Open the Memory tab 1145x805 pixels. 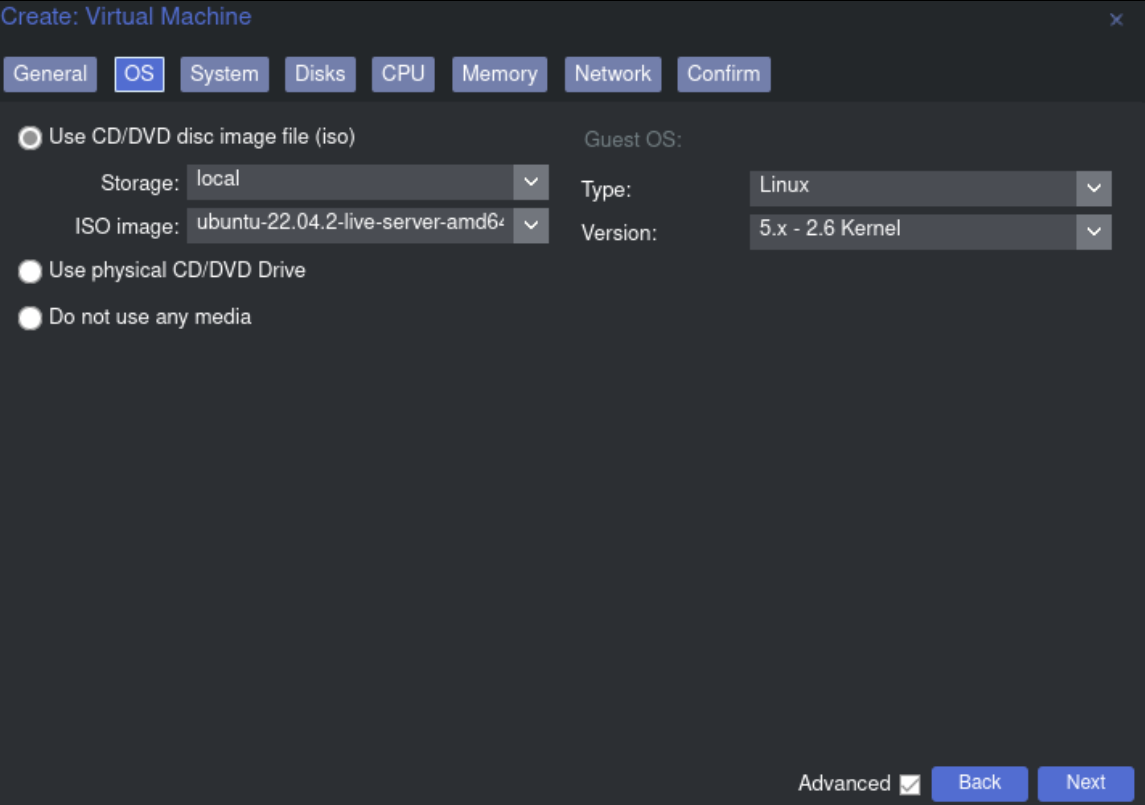click(x=499, y=74)
